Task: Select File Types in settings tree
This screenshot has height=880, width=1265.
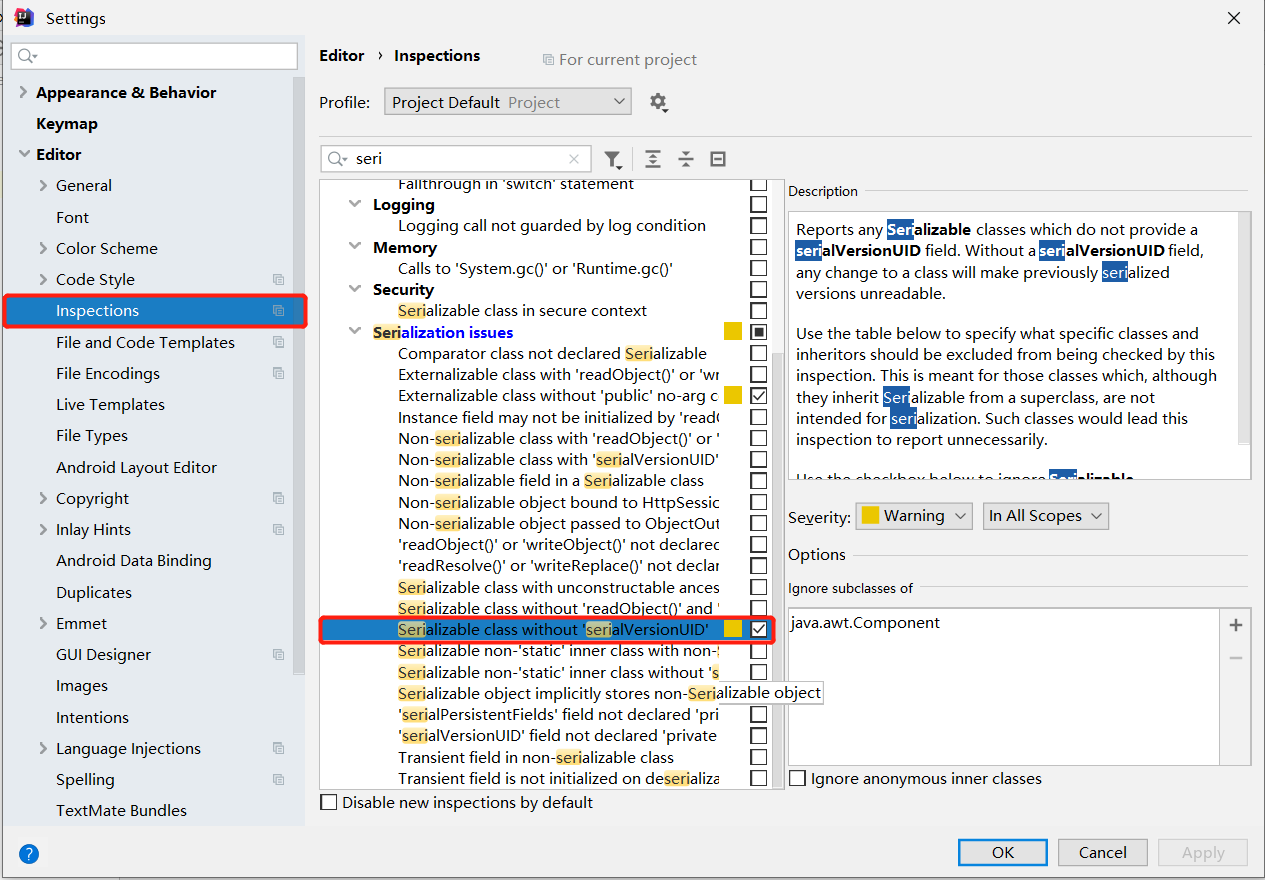Action: (x=92, y=435)
